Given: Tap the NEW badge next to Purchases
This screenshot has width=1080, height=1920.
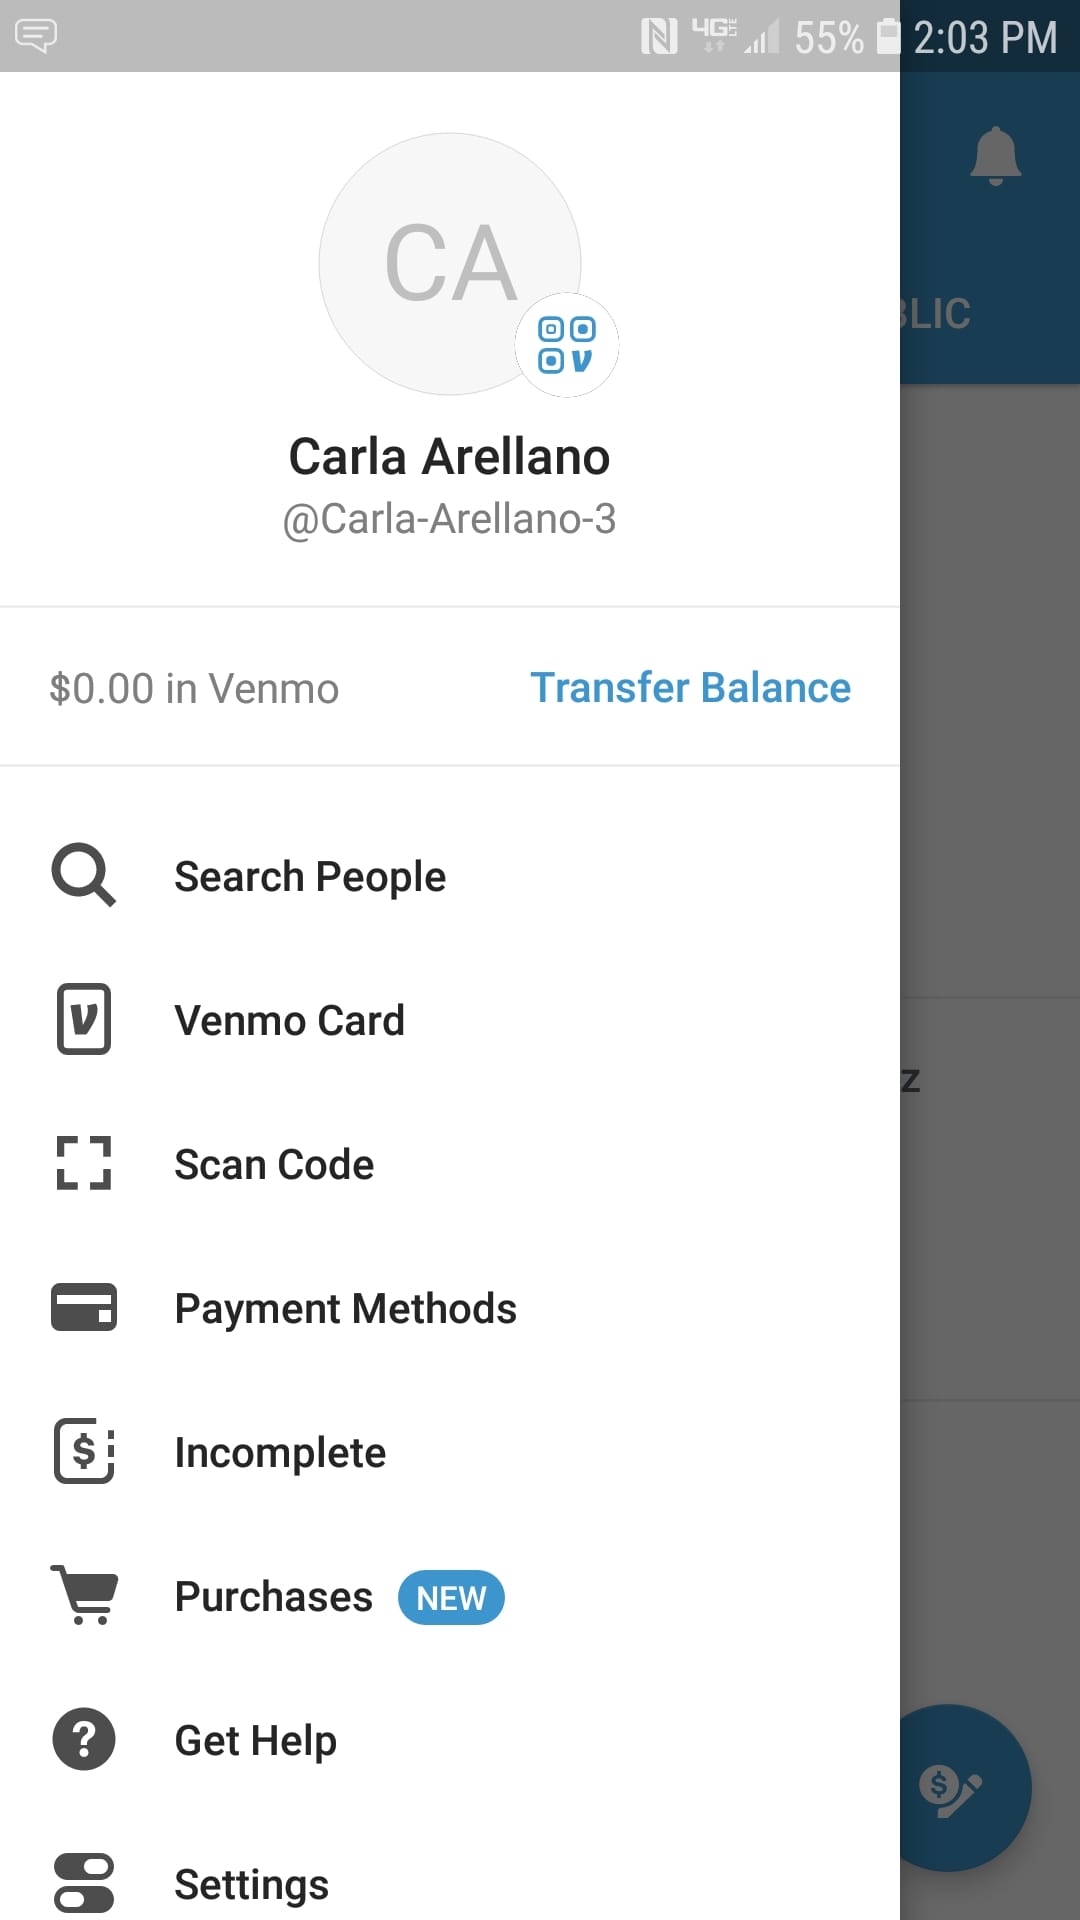Looking at the screenshot, I should (x=451, y=1598).
